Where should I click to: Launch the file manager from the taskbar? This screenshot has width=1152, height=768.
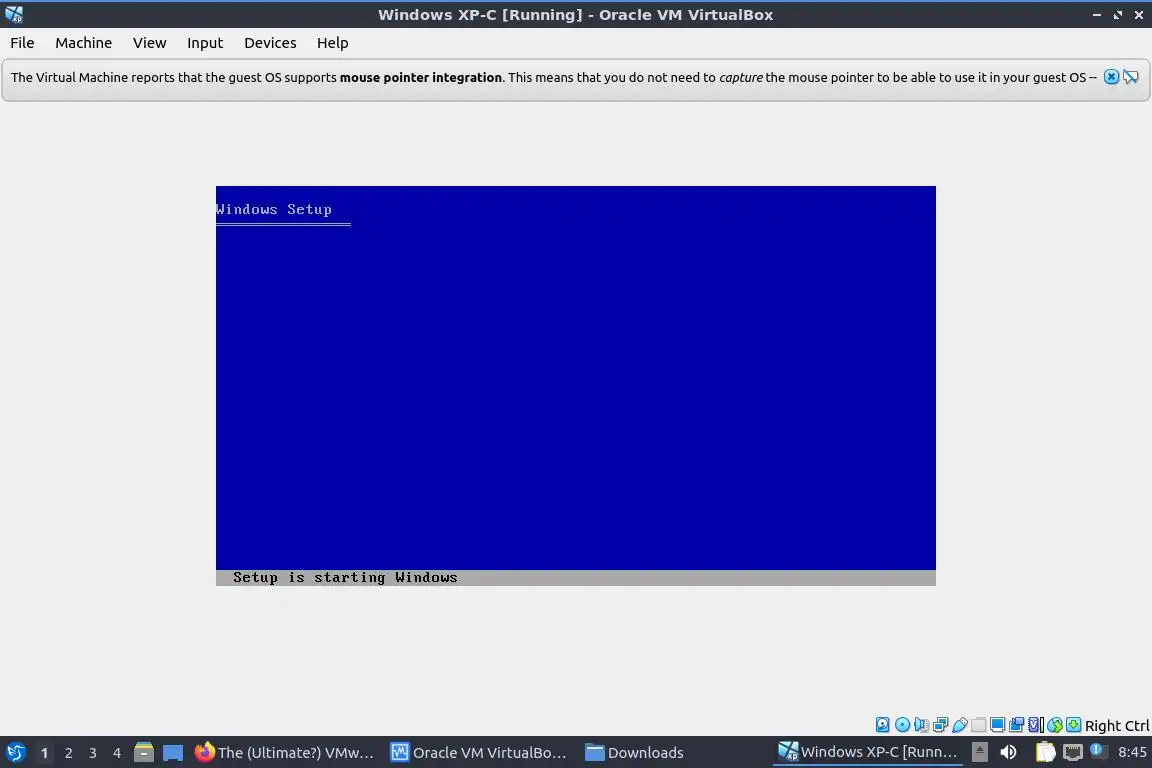pos(144,752)
